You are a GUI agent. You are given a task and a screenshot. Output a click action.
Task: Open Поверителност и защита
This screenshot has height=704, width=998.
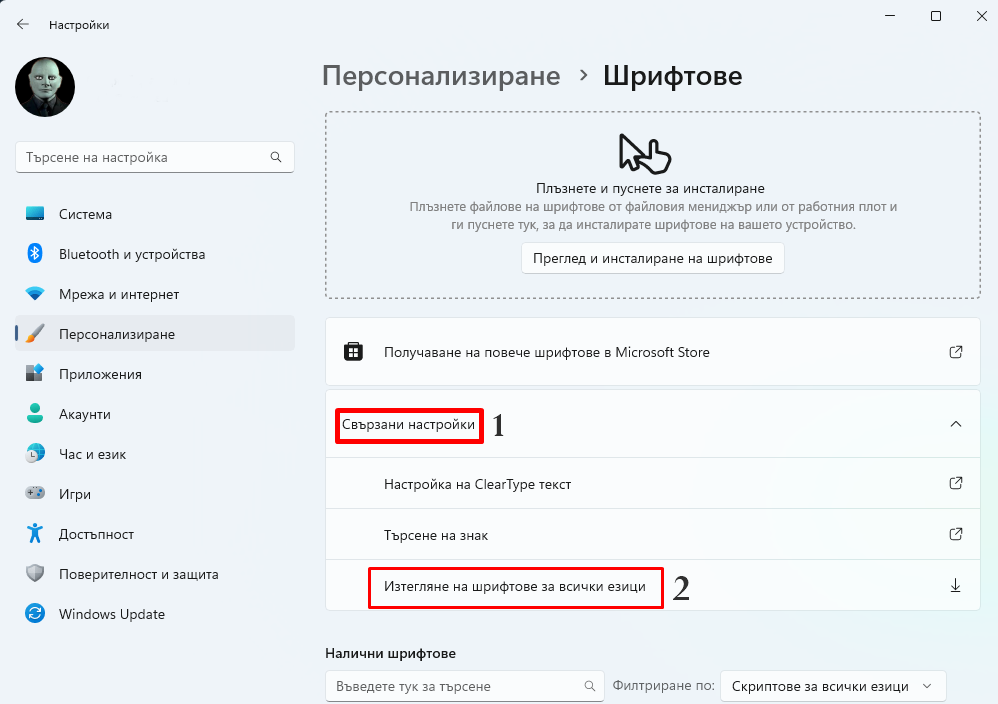point(155,574)
